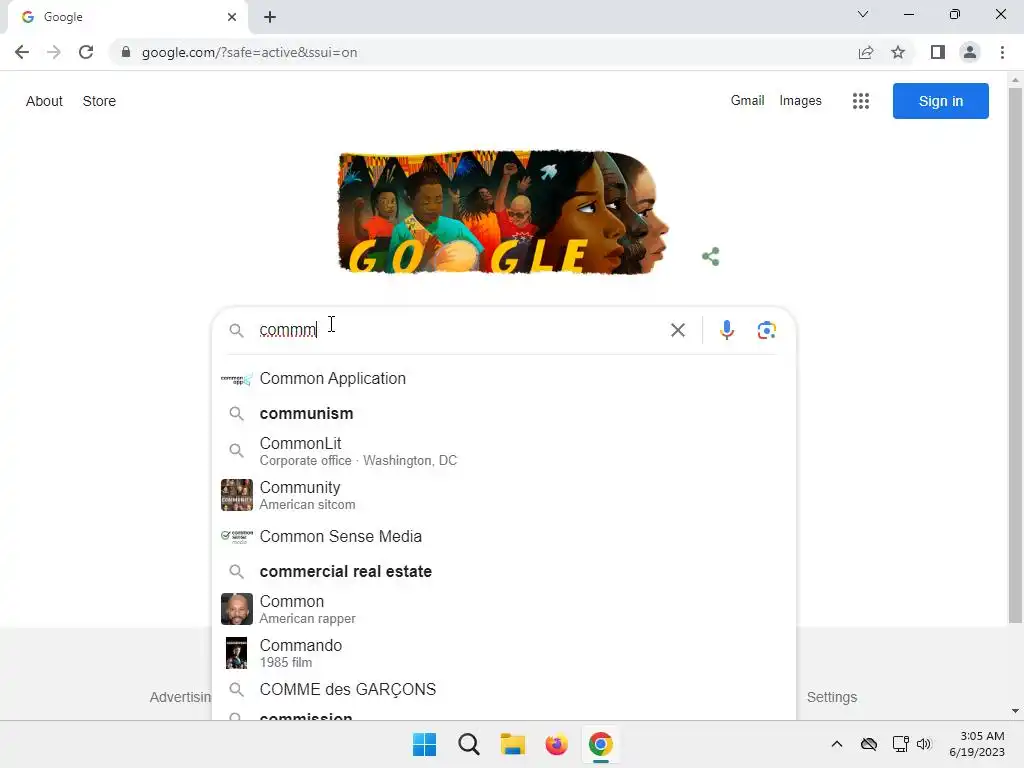The height and width of the screenshot is (768, 1024).
Task: Click the Store link
Action: [x=99, y=101]
